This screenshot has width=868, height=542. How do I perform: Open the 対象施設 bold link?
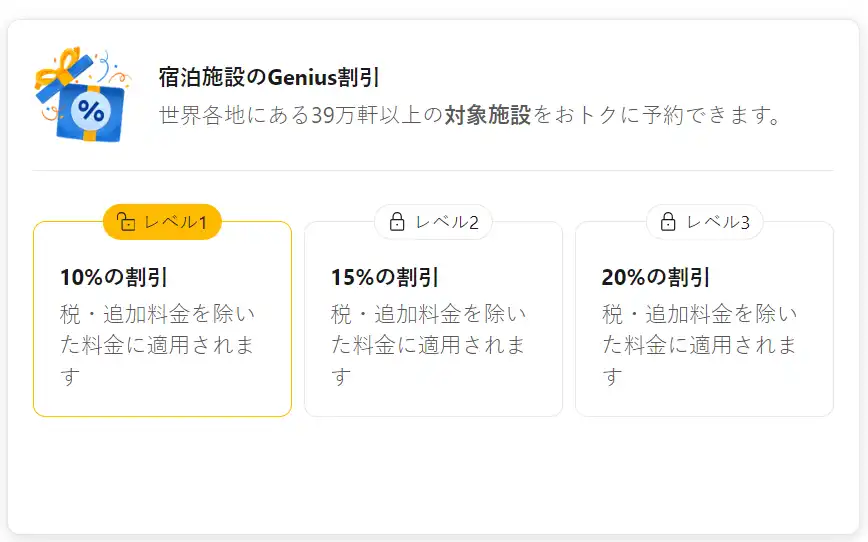pyautogui.click(x=488, y=115)
